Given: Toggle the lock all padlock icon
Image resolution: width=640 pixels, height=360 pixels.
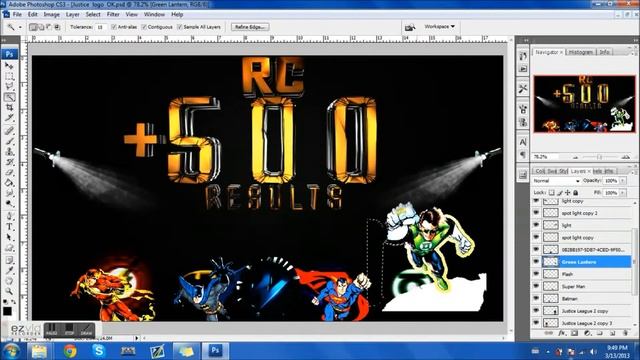Looking at the screenshot, I should [x=576, y=192].
